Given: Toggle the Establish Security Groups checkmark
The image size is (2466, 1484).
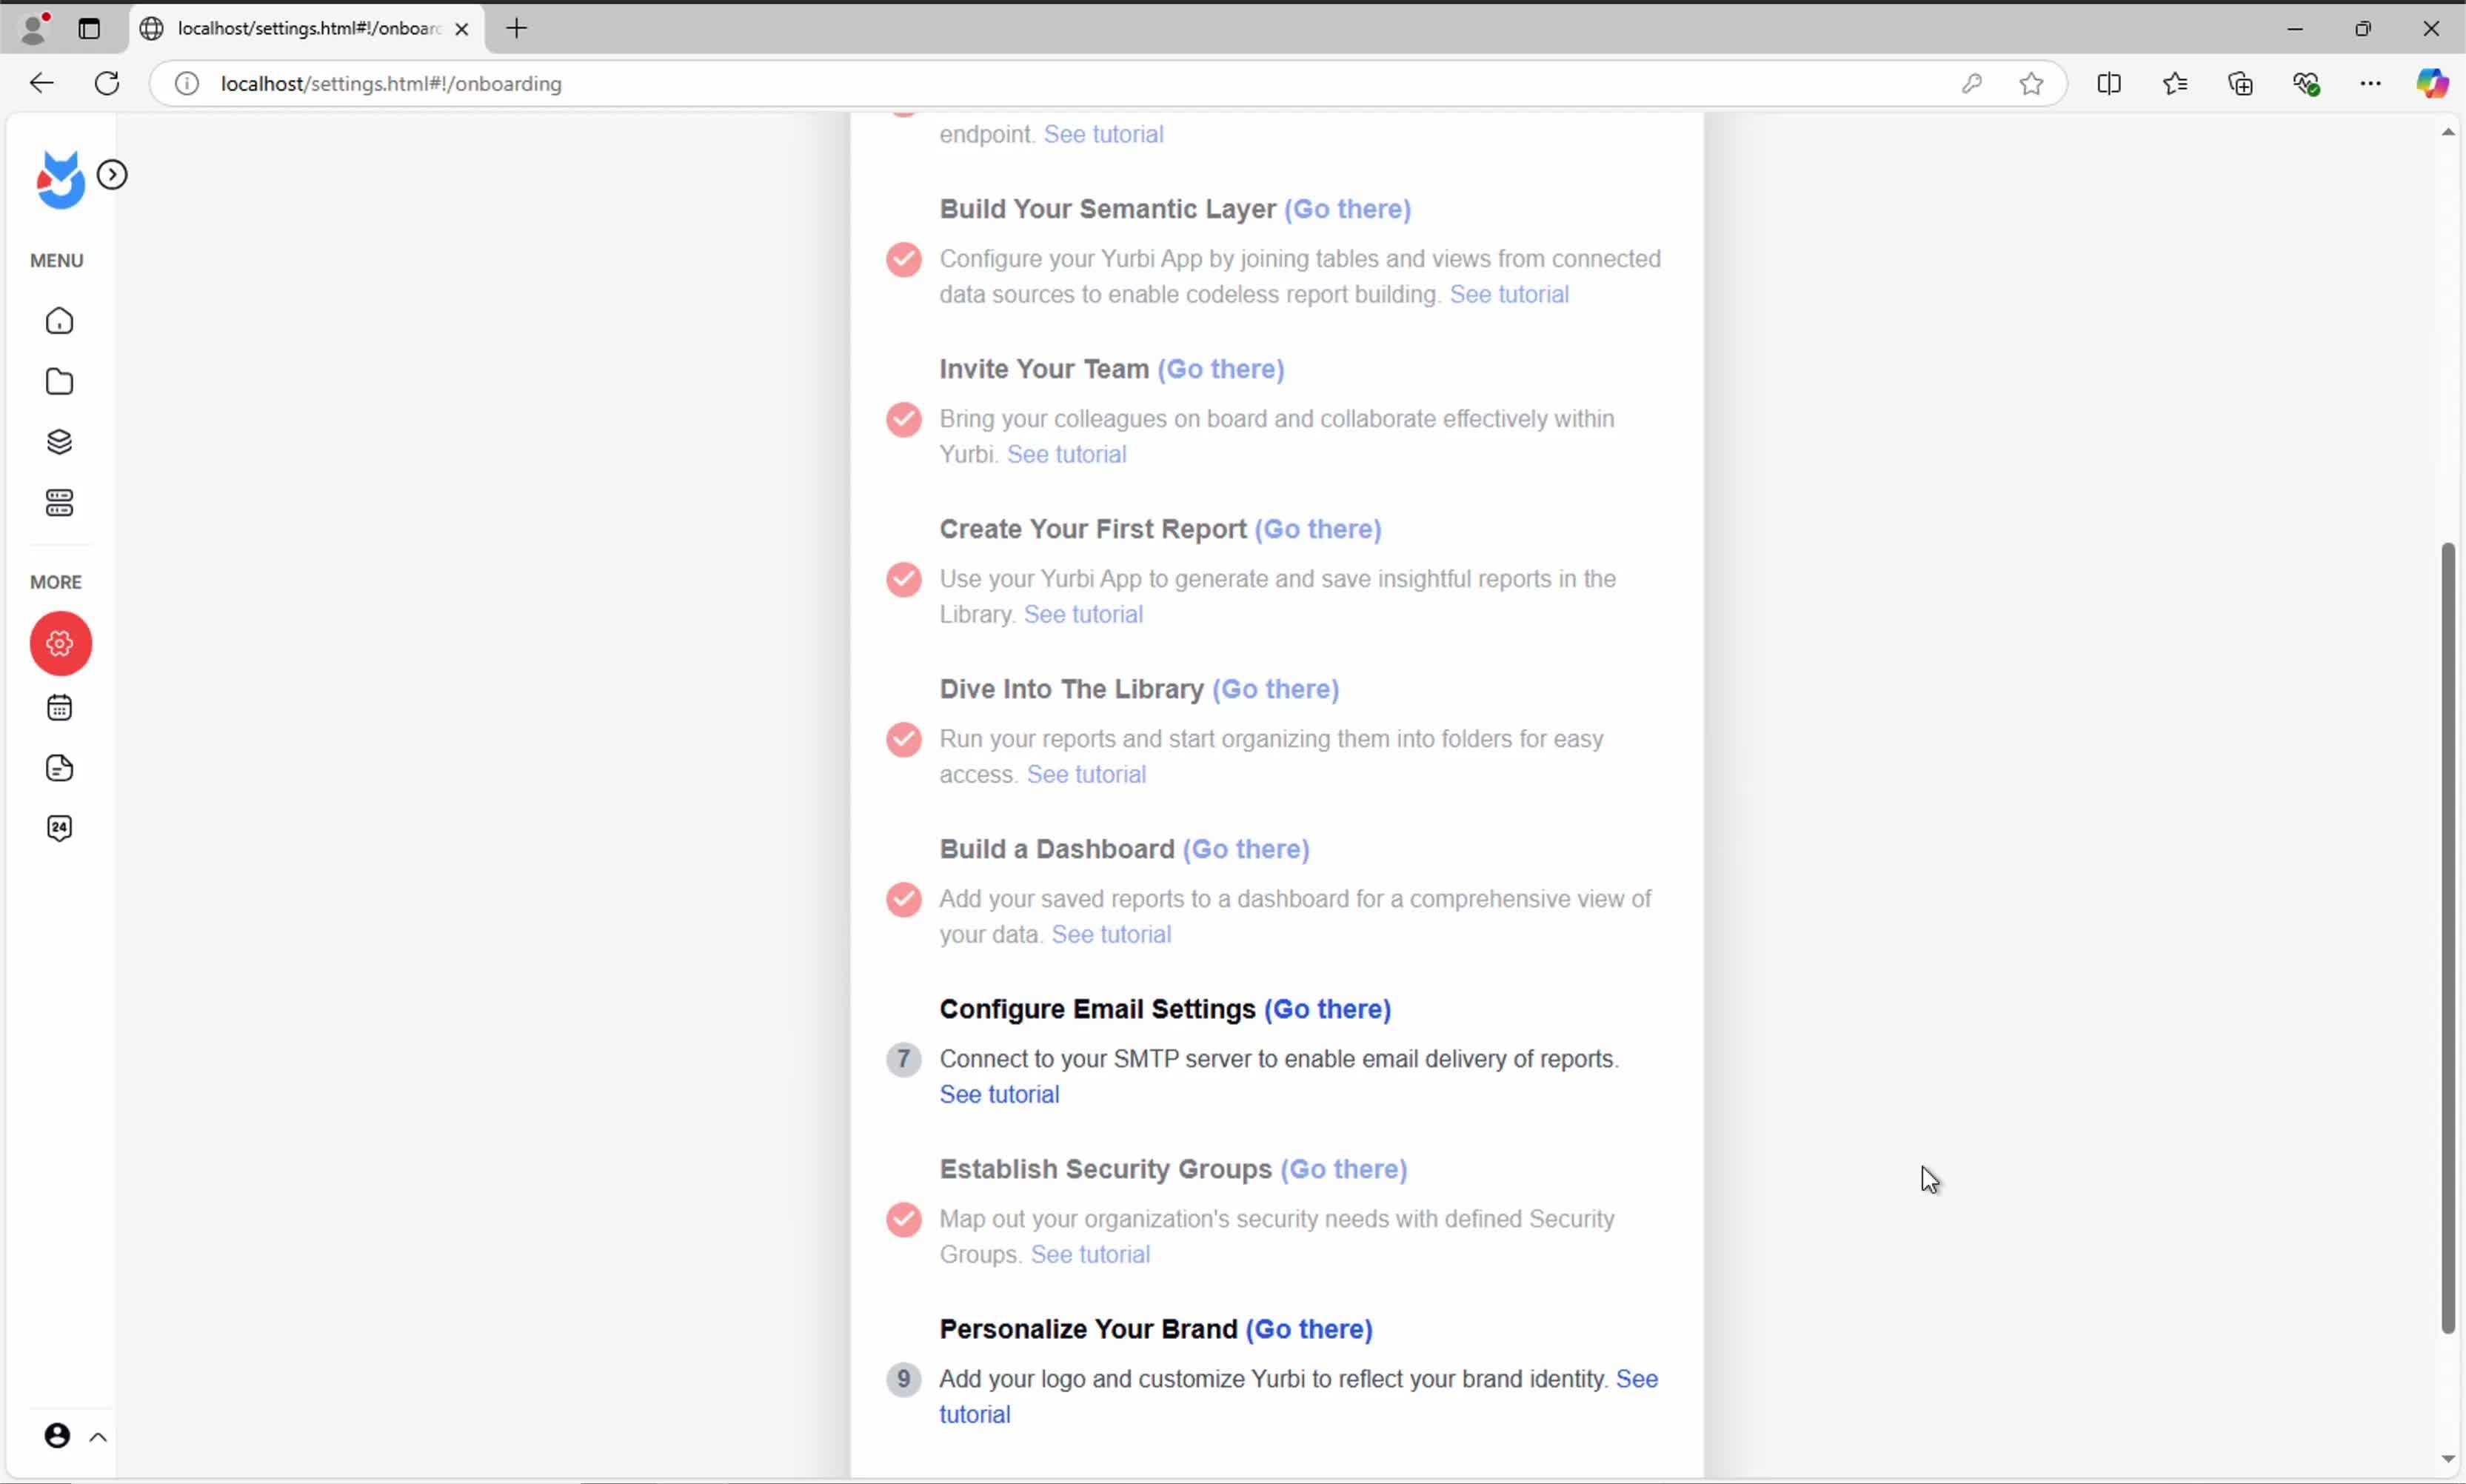Looking at the screenshot, I should pyautogui.click(x=903, y=1220).
